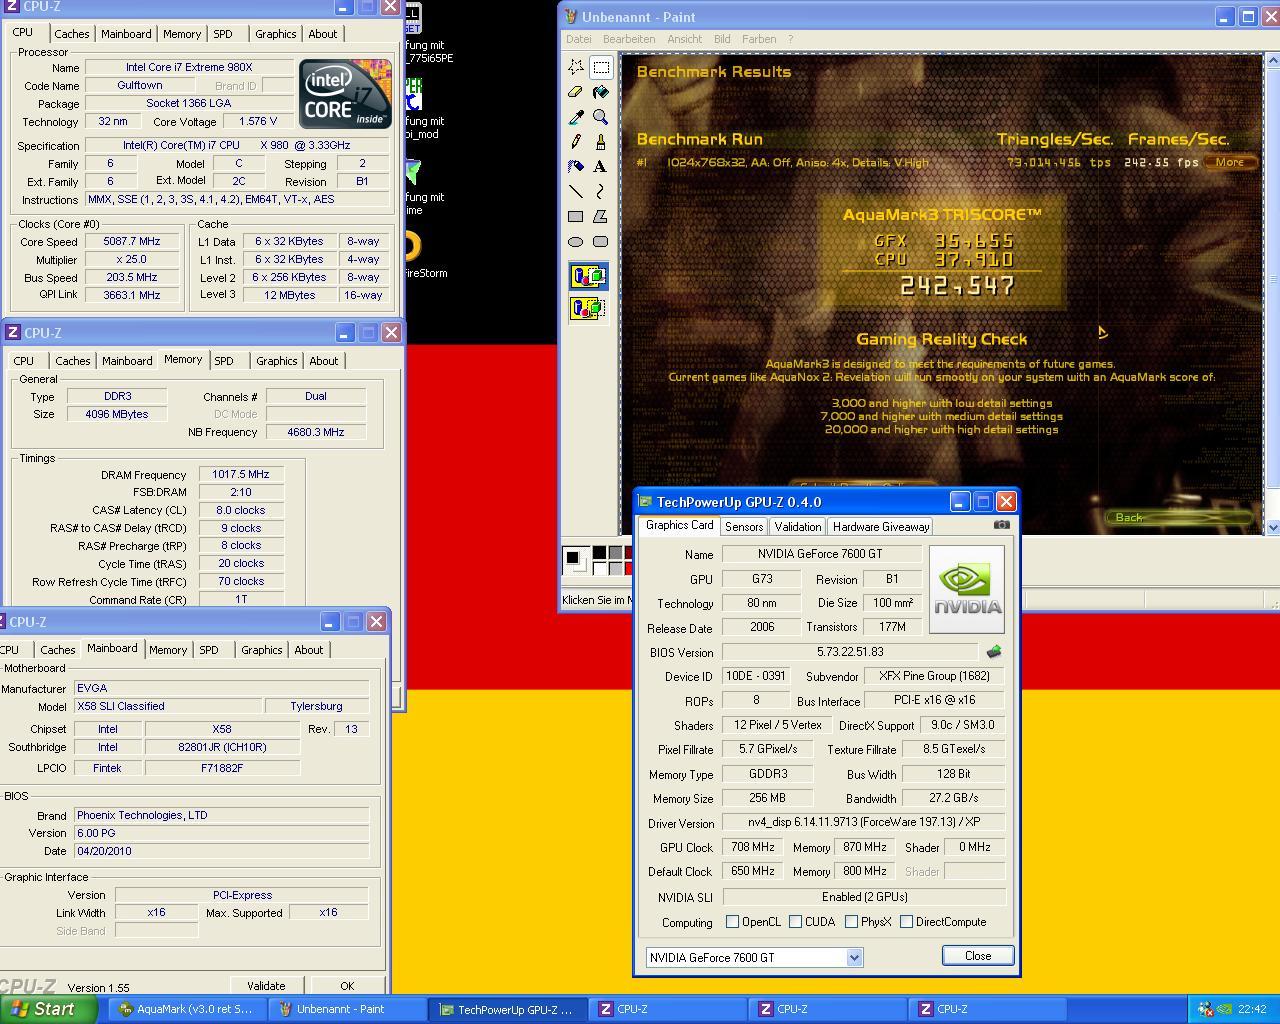Open the GPU selection dropdown in GPU-Z

[x=854, y=957]
